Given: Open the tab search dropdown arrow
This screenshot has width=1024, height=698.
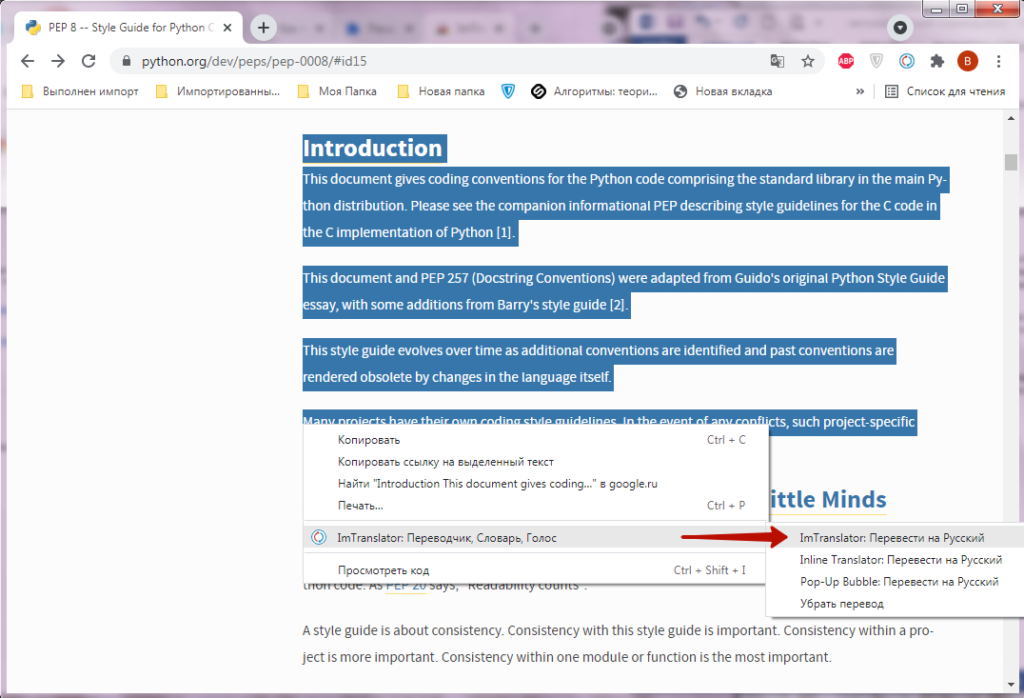Looking at the screenshot, I should pyautogui.click(x=901, y=28).
